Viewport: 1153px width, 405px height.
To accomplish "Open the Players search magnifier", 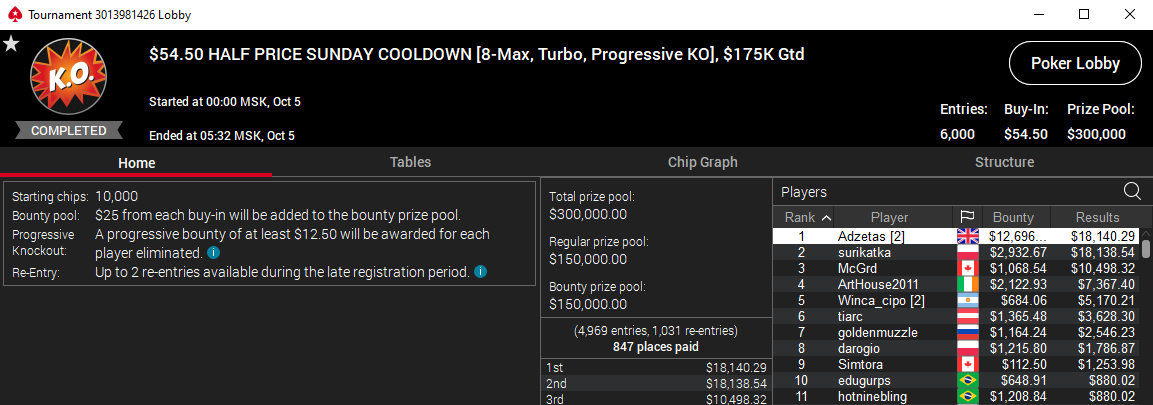I will pyautogui.click(x=1132, y=191).
